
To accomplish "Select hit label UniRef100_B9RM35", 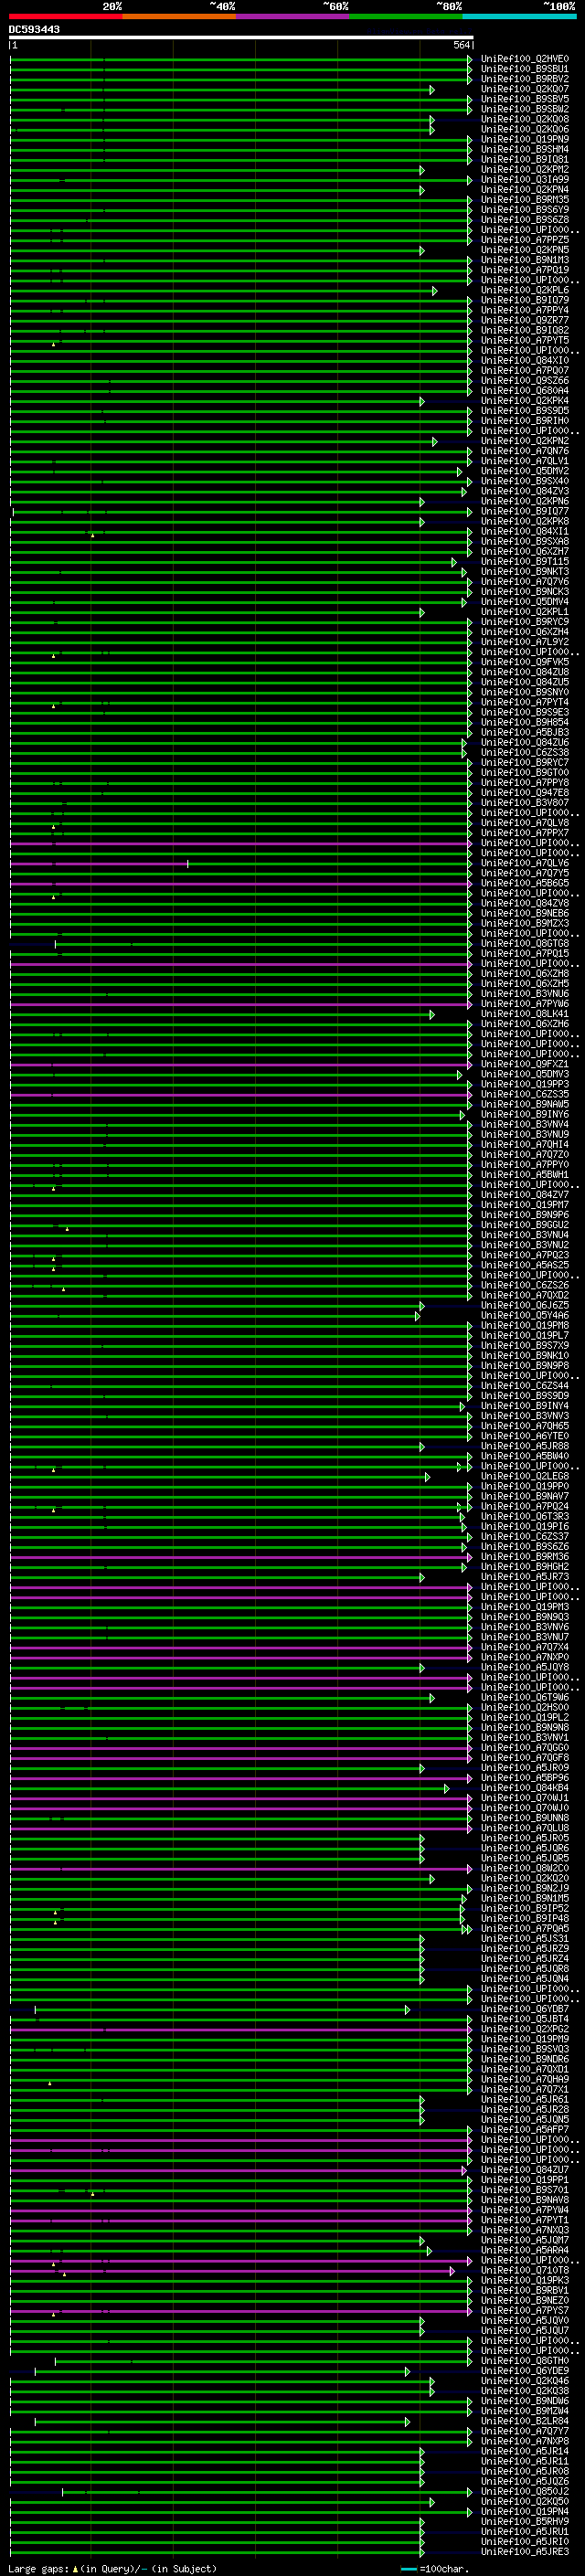I will pyautogui.click(x=525, y=200).
